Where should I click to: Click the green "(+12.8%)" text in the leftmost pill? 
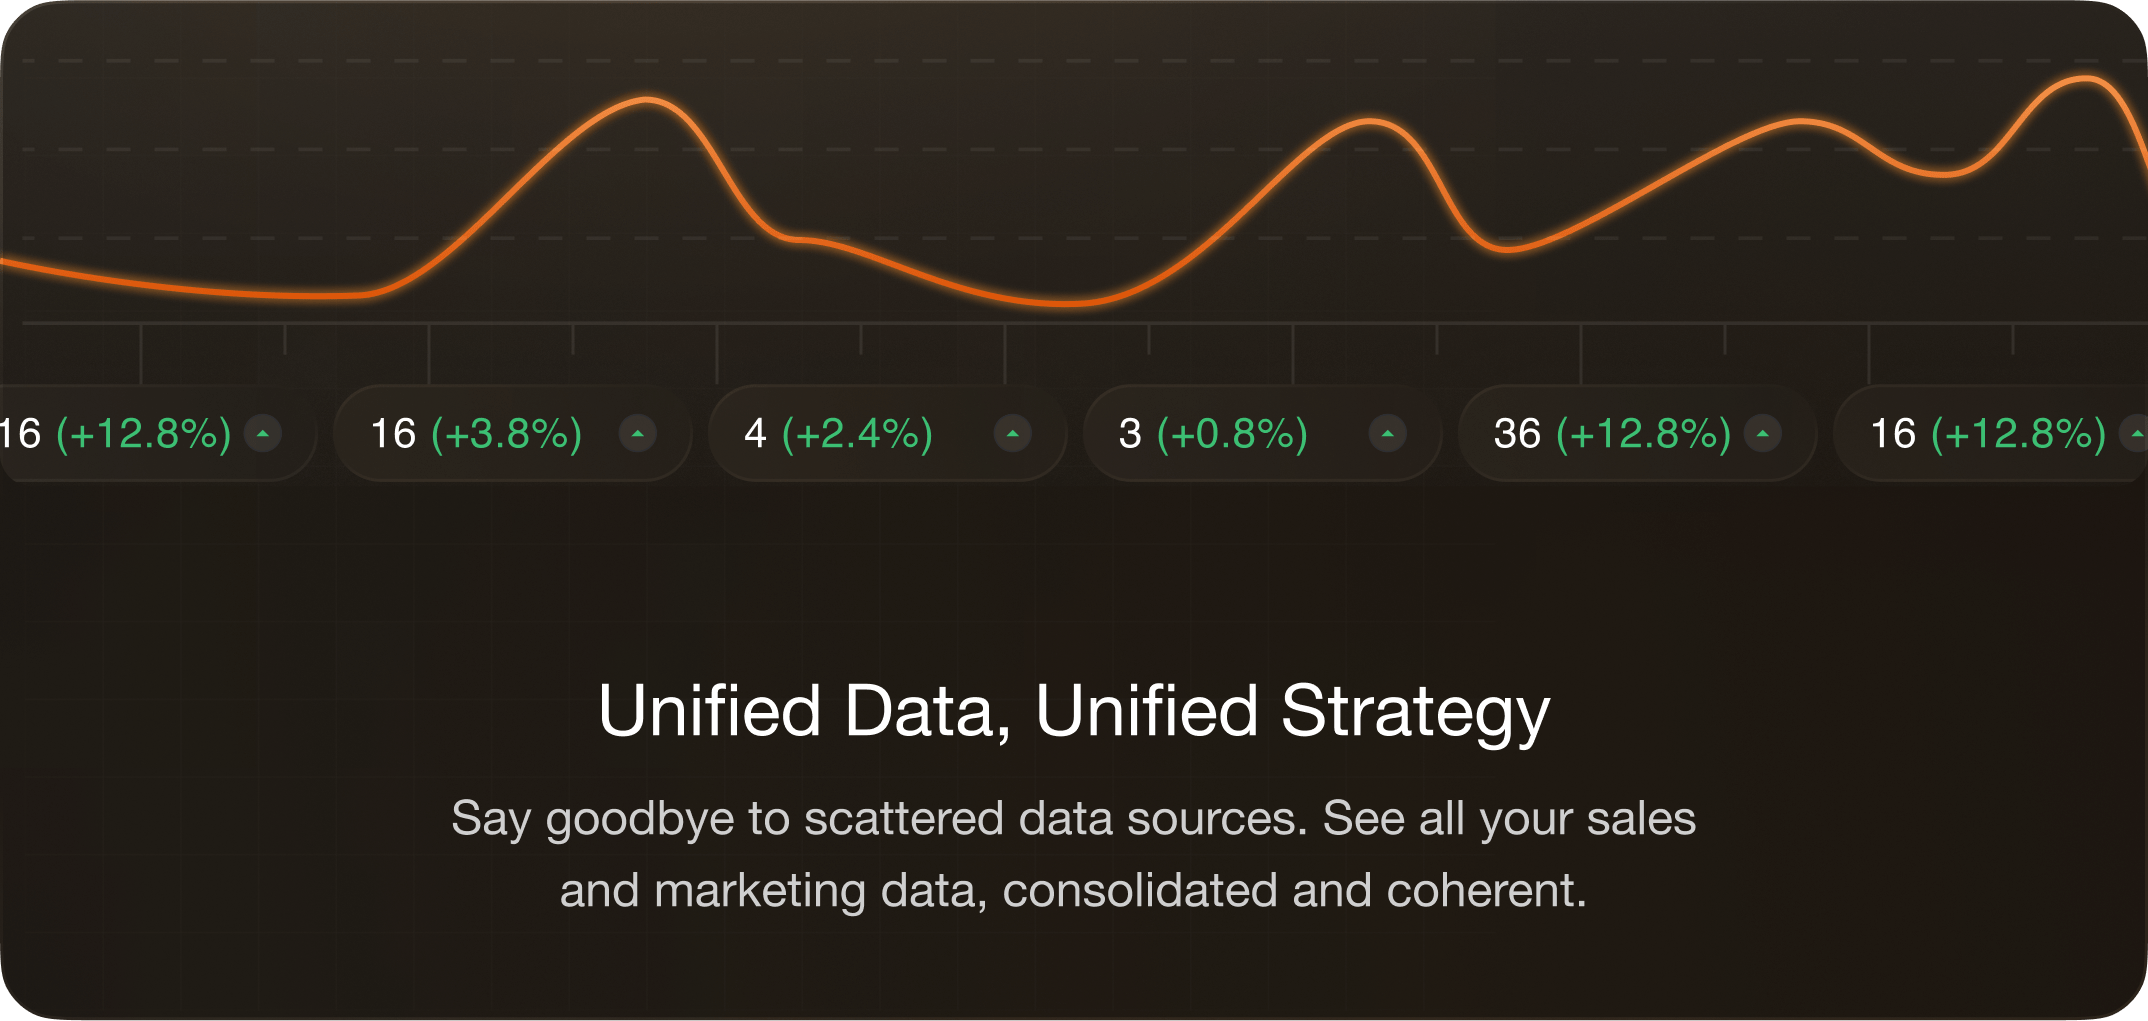(x=143, y=434)
